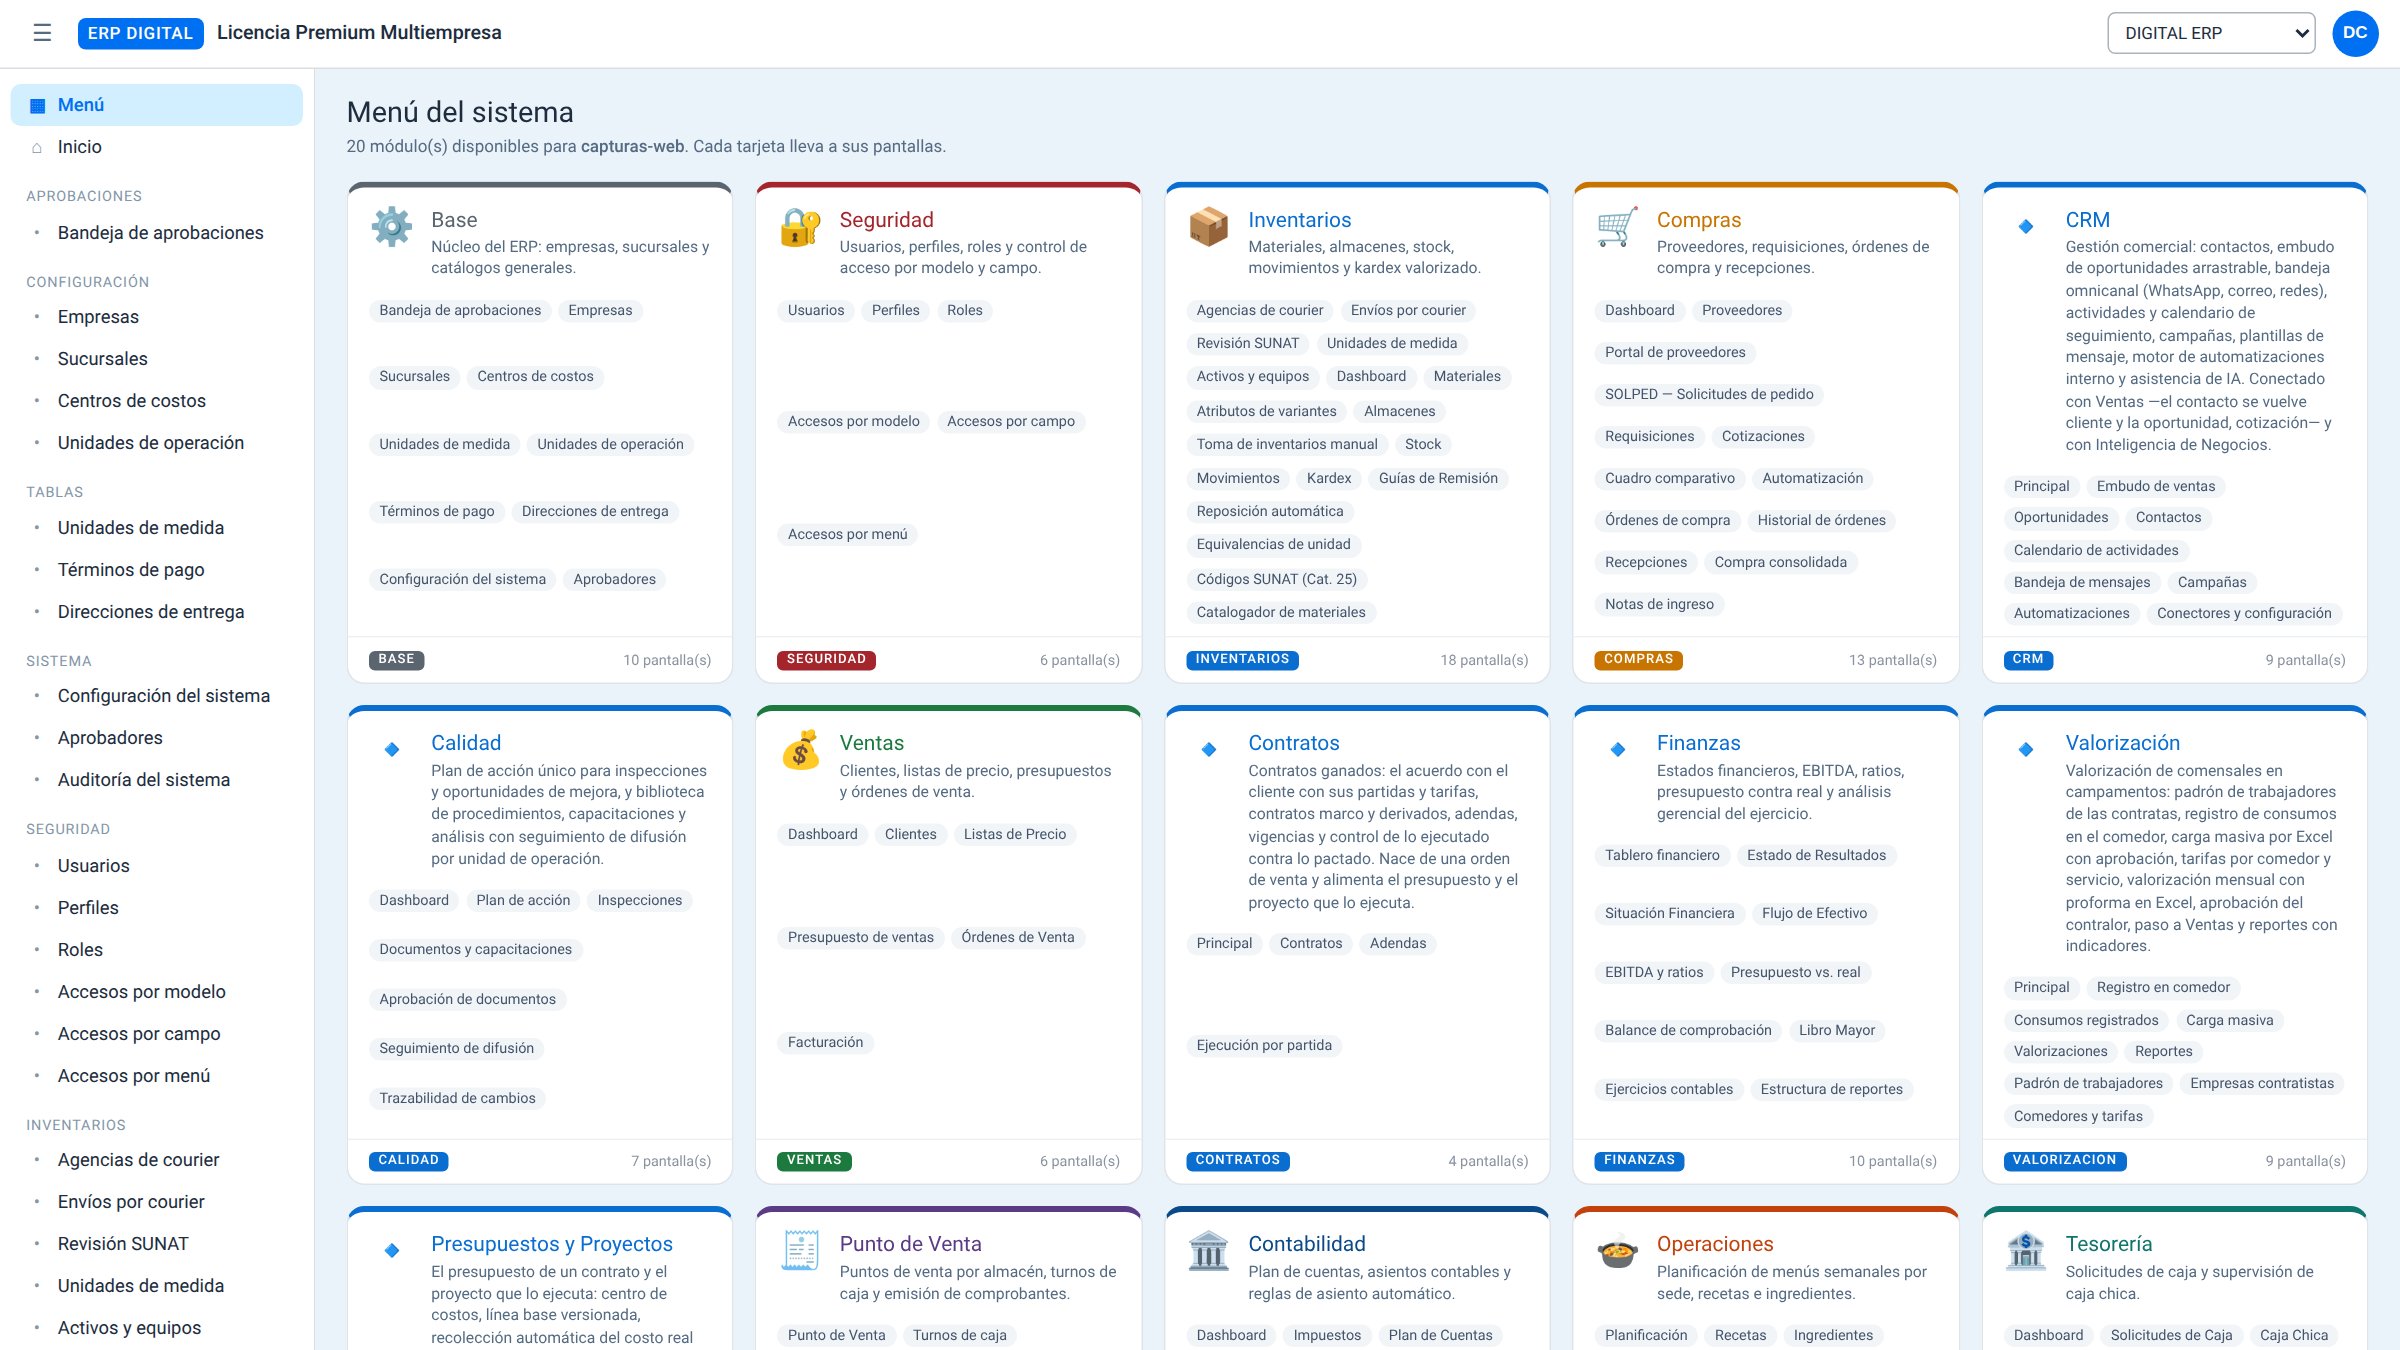2400x1350 pixels.
Task: Click the Operaciones cooking pot icon
Action: [x=1617, y=1251]
